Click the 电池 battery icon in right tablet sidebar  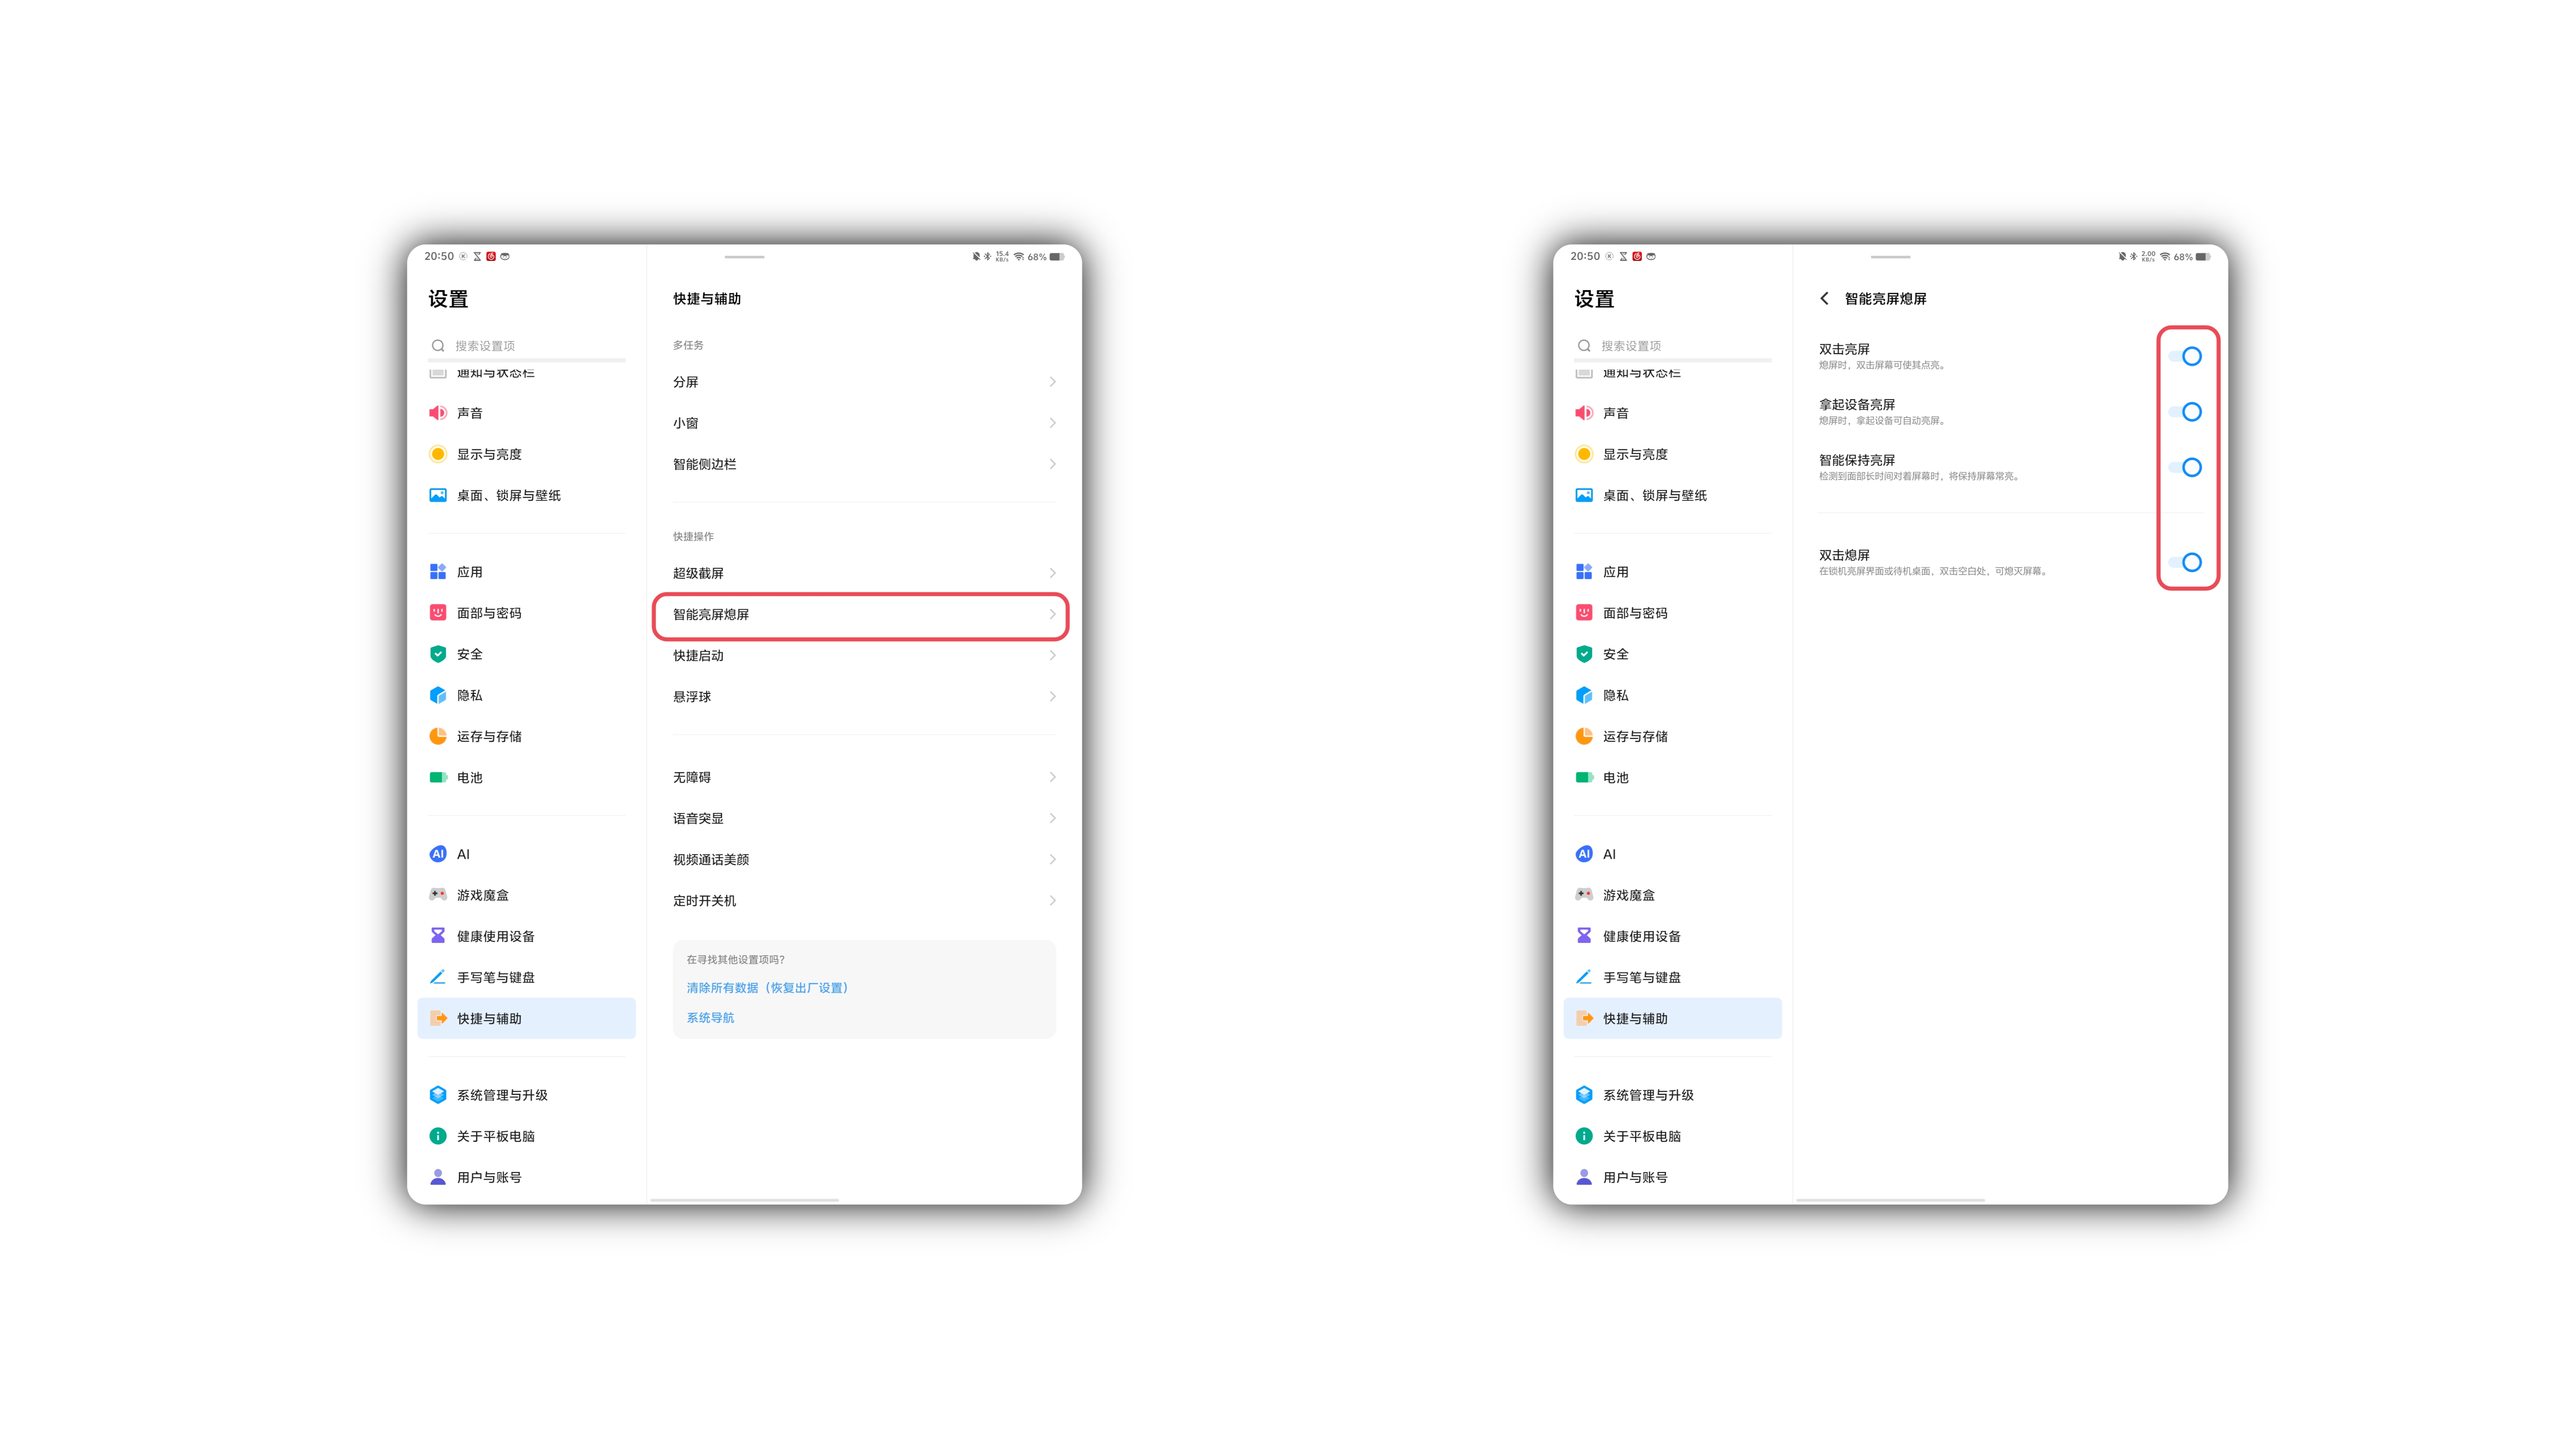[1583, 777]
